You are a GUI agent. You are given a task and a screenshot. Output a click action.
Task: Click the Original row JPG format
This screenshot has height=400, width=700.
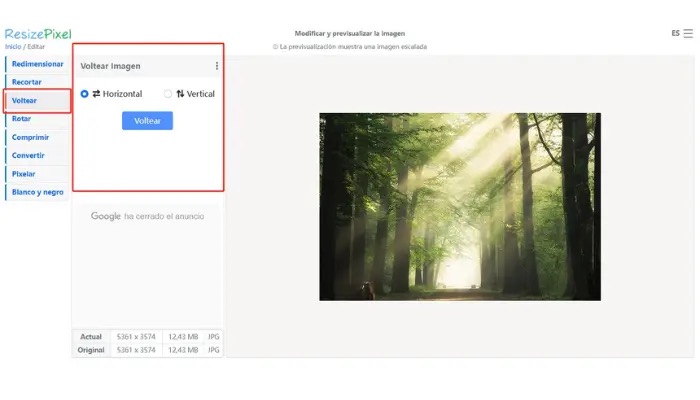coord(213,350)
